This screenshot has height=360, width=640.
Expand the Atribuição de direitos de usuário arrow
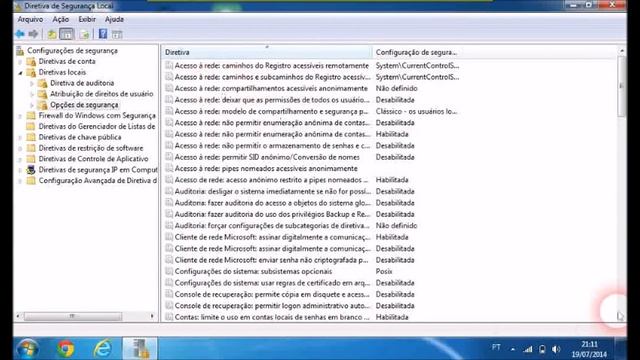(x=32, y=94)
